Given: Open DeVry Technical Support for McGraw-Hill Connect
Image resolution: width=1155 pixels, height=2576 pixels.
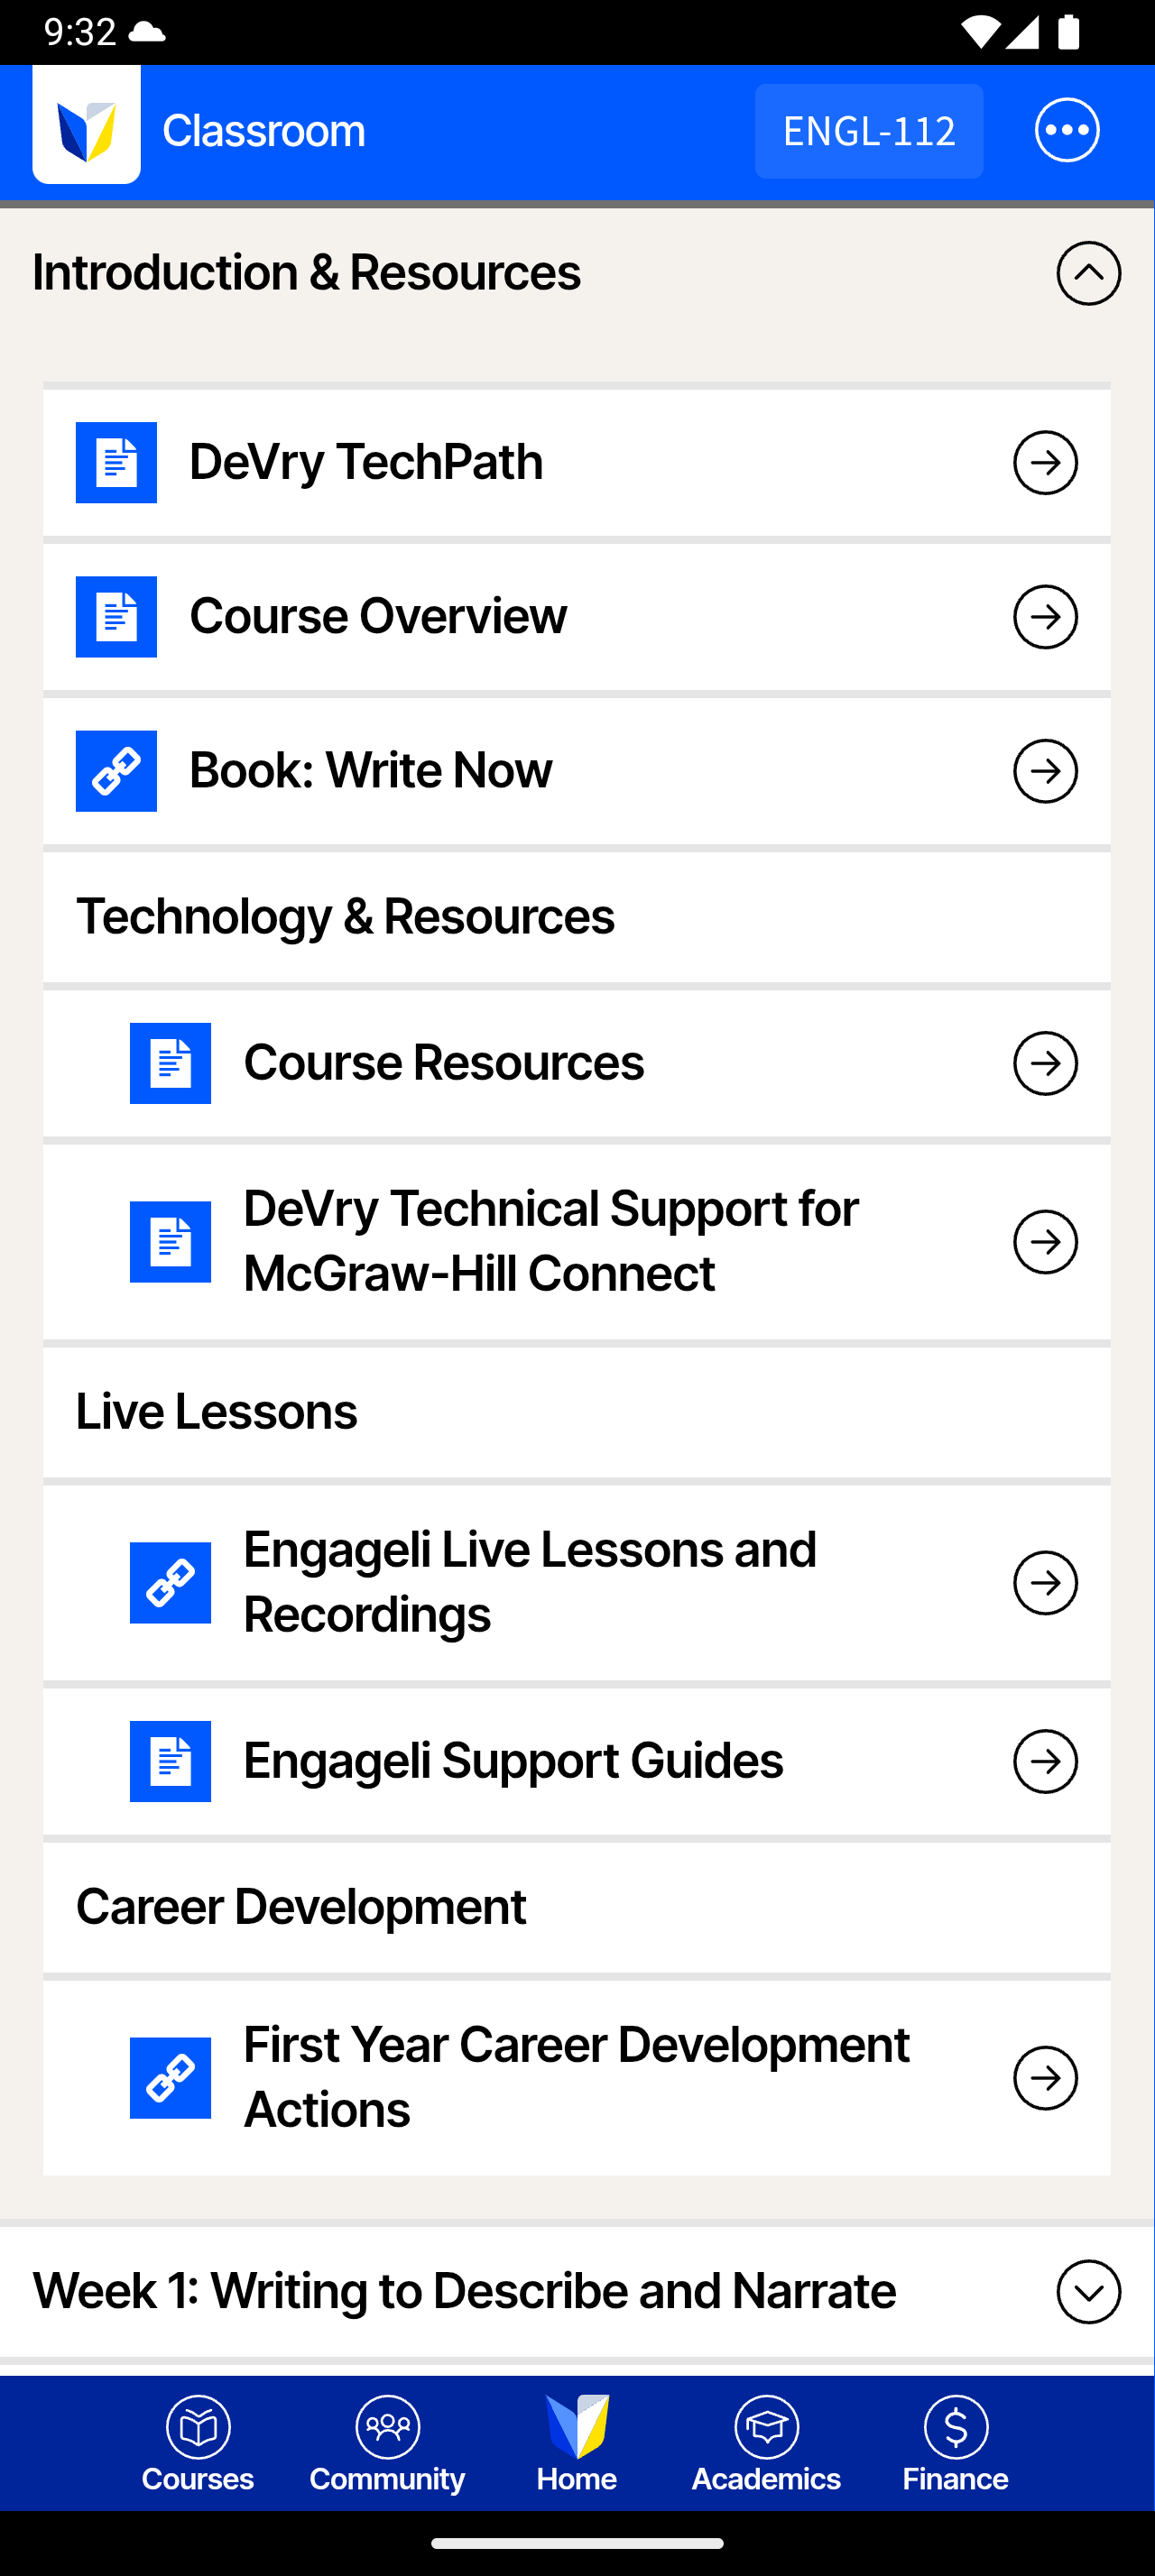Looking at the screenshot, I should 551,1241.
